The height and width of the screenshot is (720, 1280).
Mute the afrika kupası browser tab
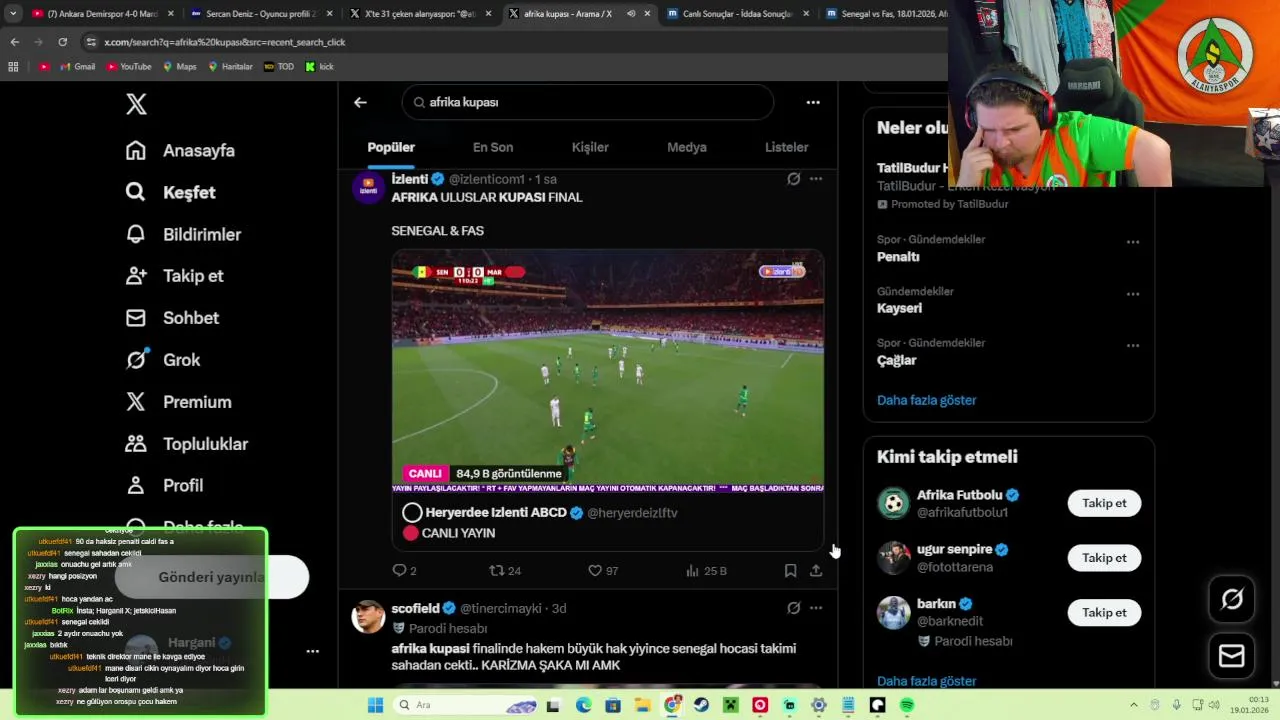pos(631,14)
